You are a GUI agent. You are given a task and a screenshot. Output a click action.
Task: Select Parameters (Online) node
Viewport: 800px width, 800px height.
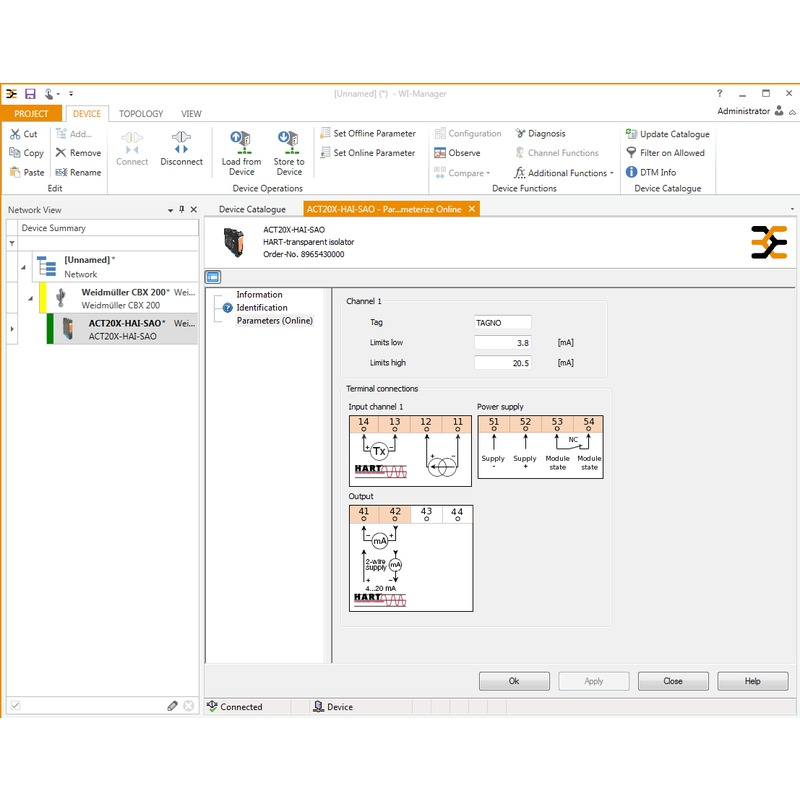point(274,320)
